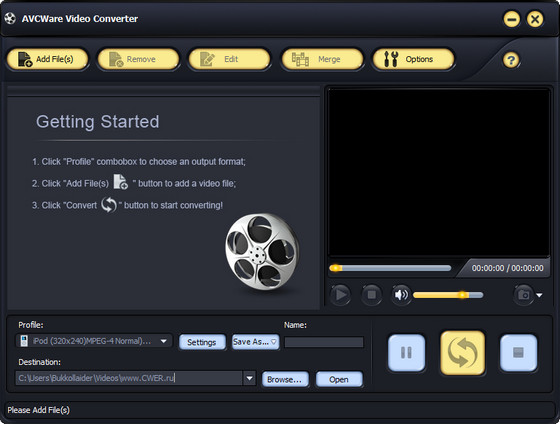Click the Browse... button

tap(285, 379)
